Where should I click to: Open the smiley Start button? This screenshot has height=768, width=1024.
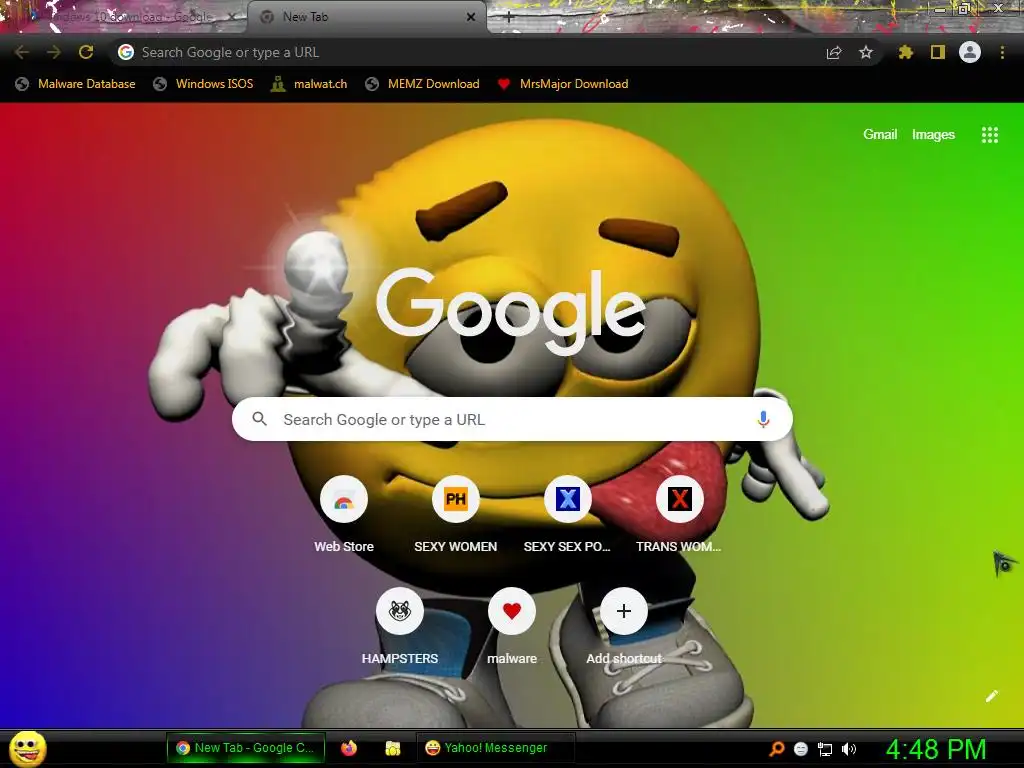(x=28, y=748)
